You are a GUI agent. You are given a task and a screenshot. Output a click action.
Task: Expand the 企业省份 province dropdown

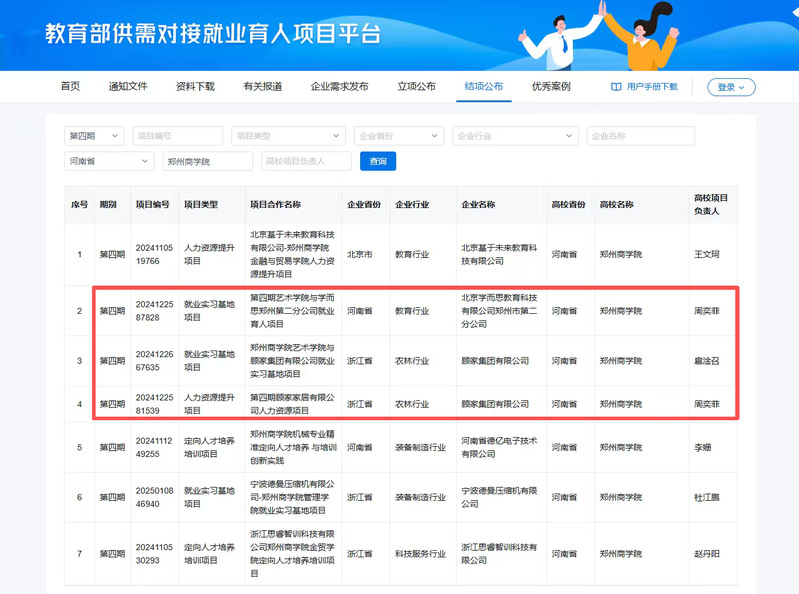point(398,136)
